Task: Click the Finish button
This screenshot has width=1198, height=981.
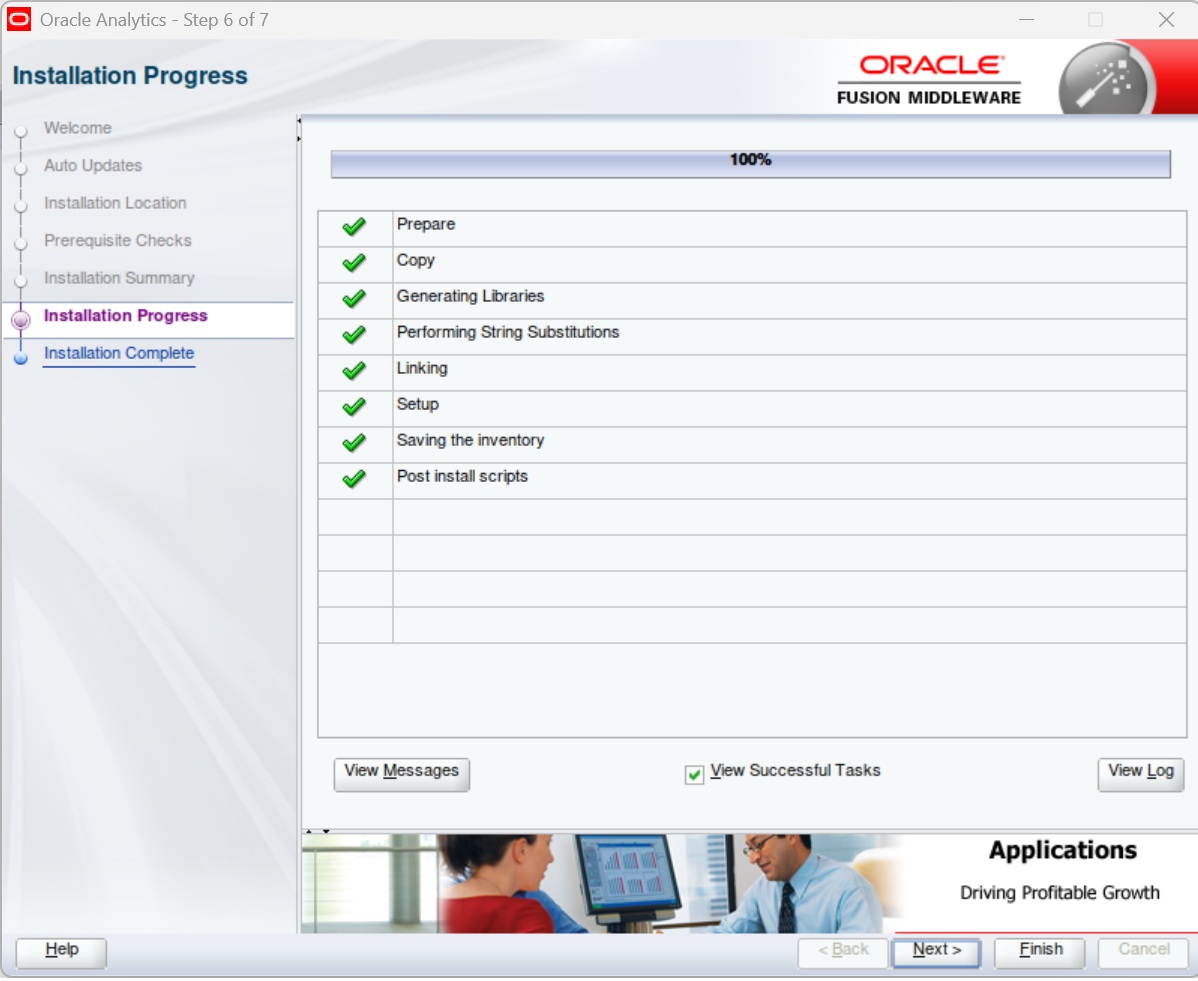Action: [x=1040, y=952]
